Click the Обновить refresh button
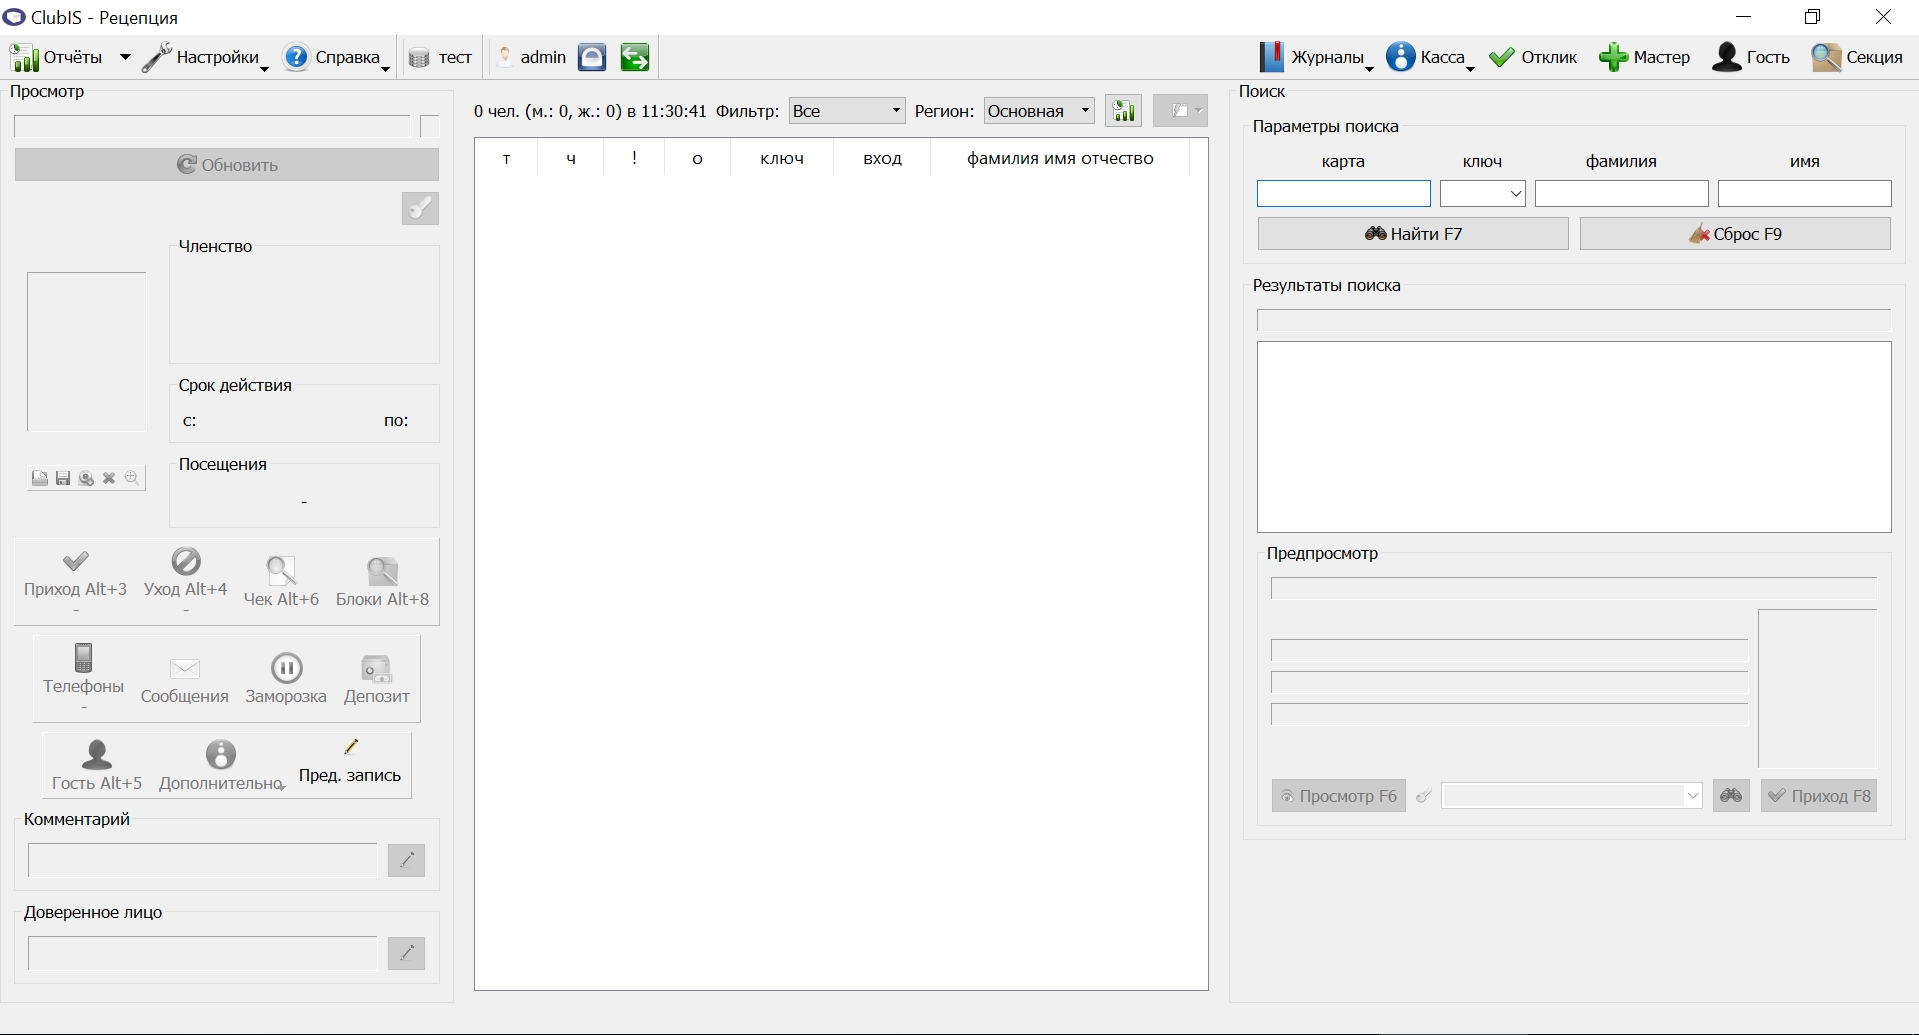This screenshot has width=1919, height=1035. (x=227, y=165)
